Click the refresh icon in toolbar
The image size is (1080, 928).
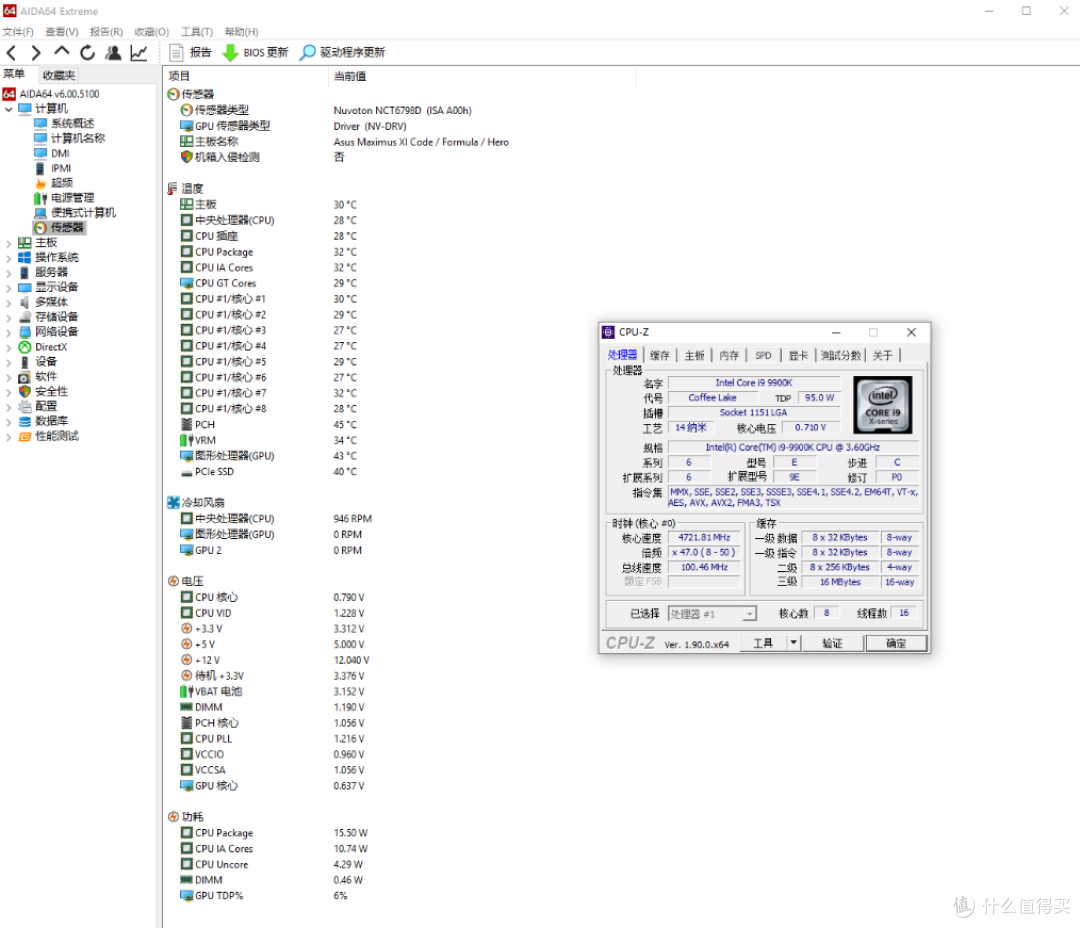(87, 52)
